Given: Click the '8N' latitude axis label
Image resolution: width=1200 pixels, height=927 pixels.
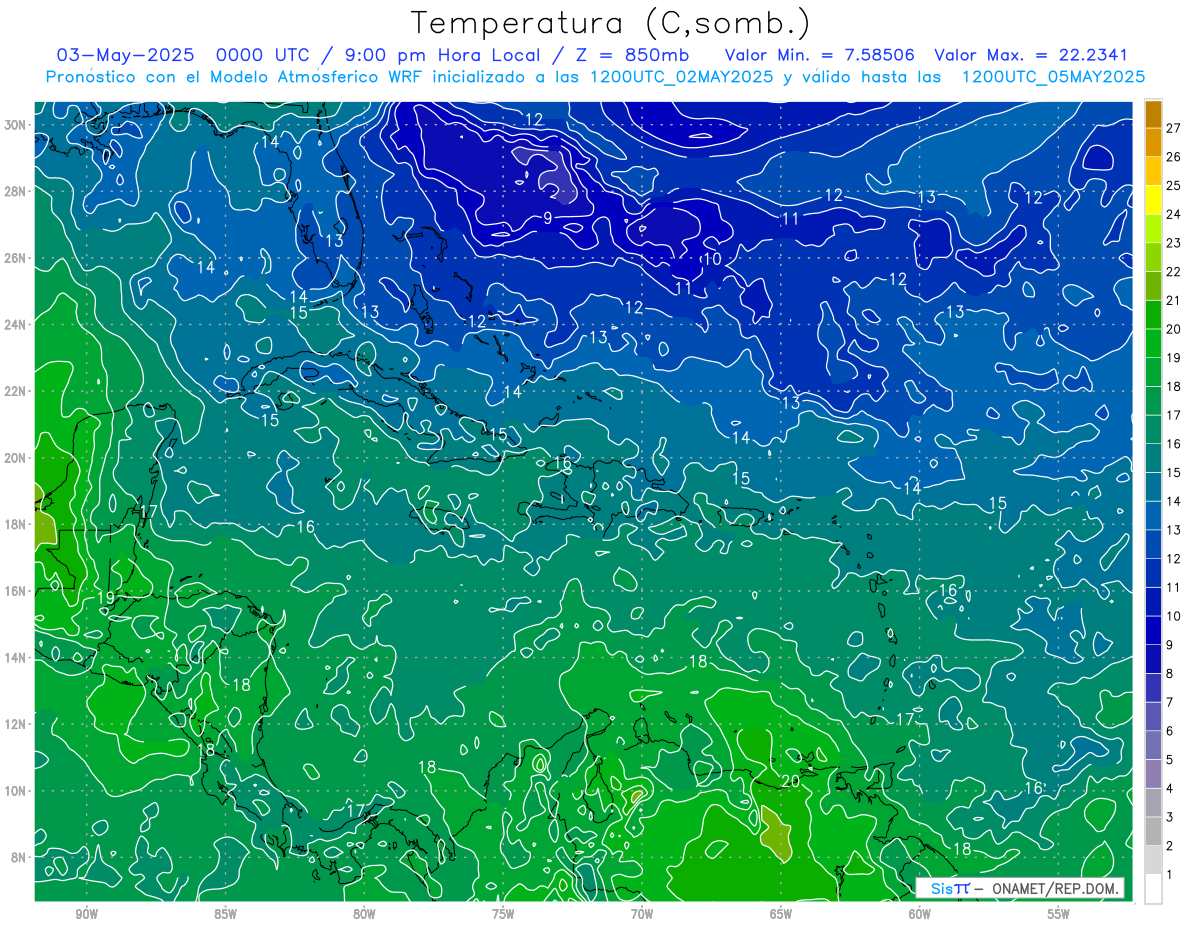Looking at the screenshot, I should 20,858.
